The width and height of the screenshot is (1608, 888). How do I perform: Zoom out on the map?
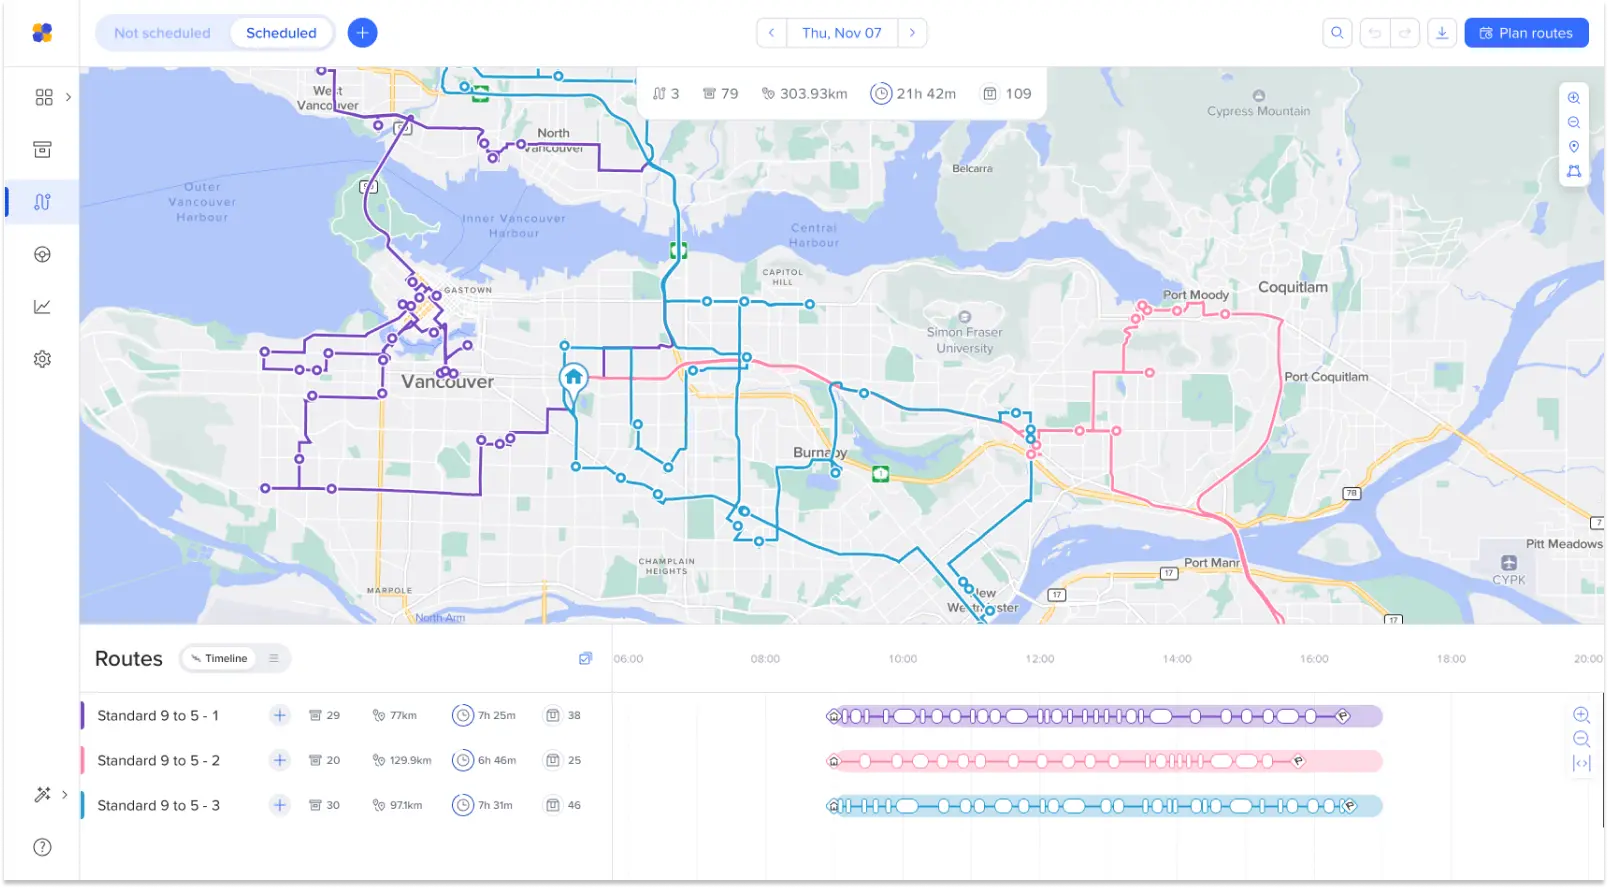[1574, 122]
